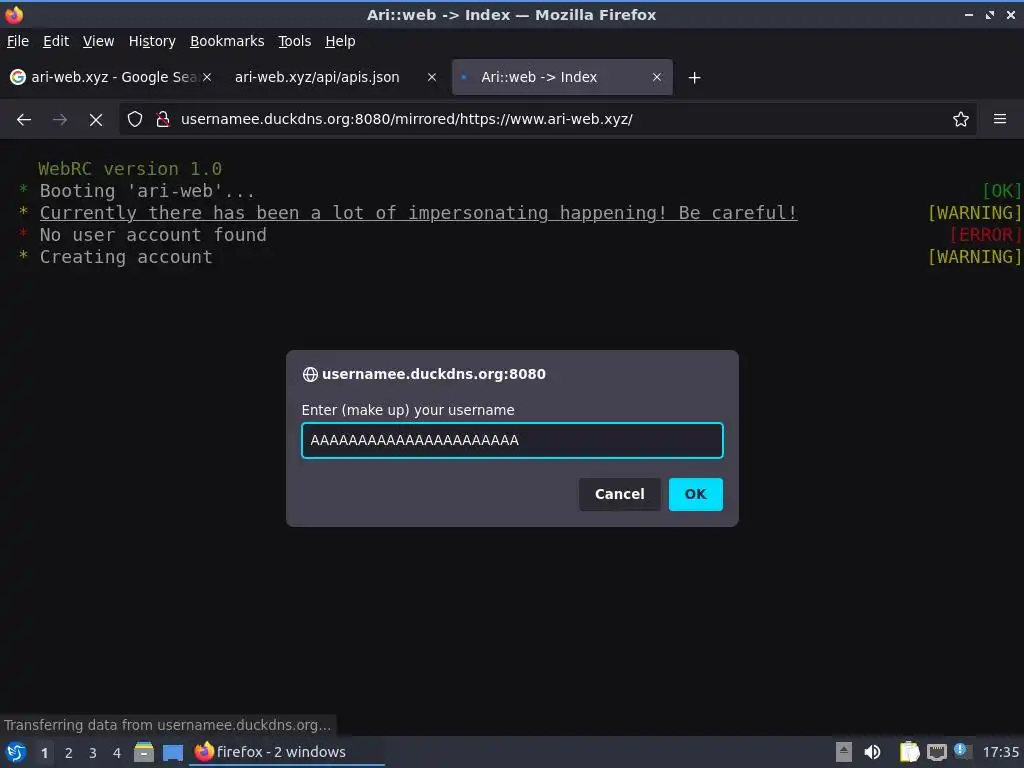Image resolution: width=1024 pixels, height=768 pixels.
Task: Click the 17:35 clock
Action: click(1000, 752)
